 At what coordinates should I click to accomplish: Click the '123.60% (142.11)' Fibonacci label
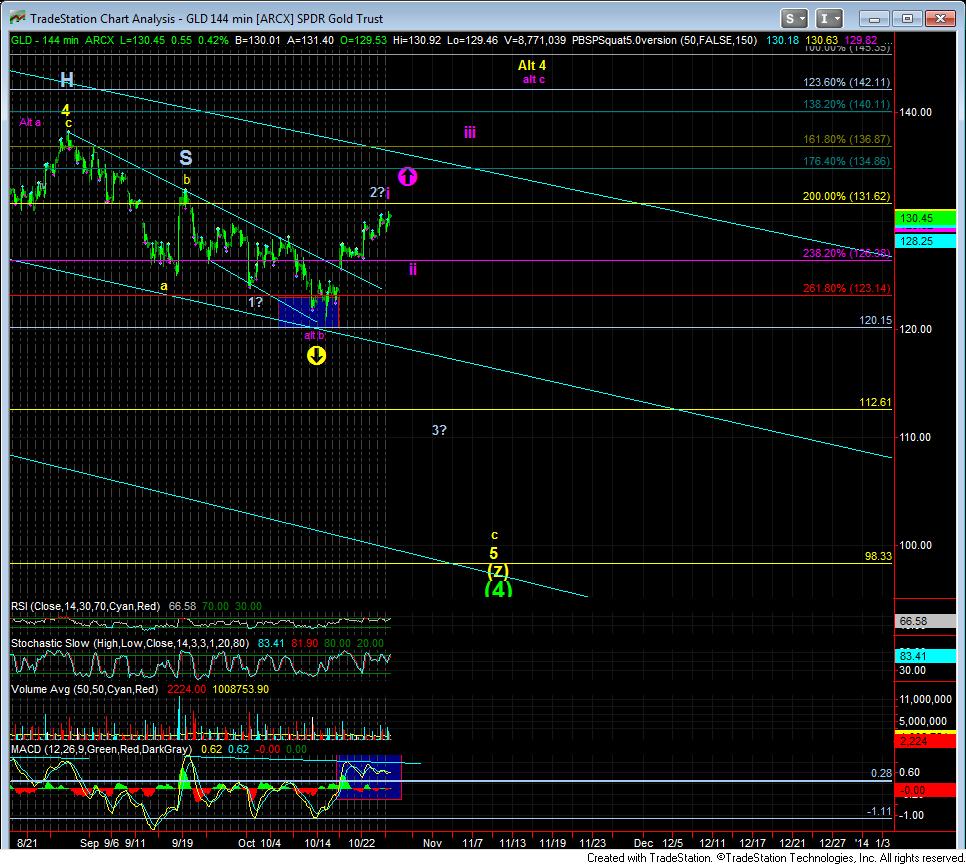[846, 83]
